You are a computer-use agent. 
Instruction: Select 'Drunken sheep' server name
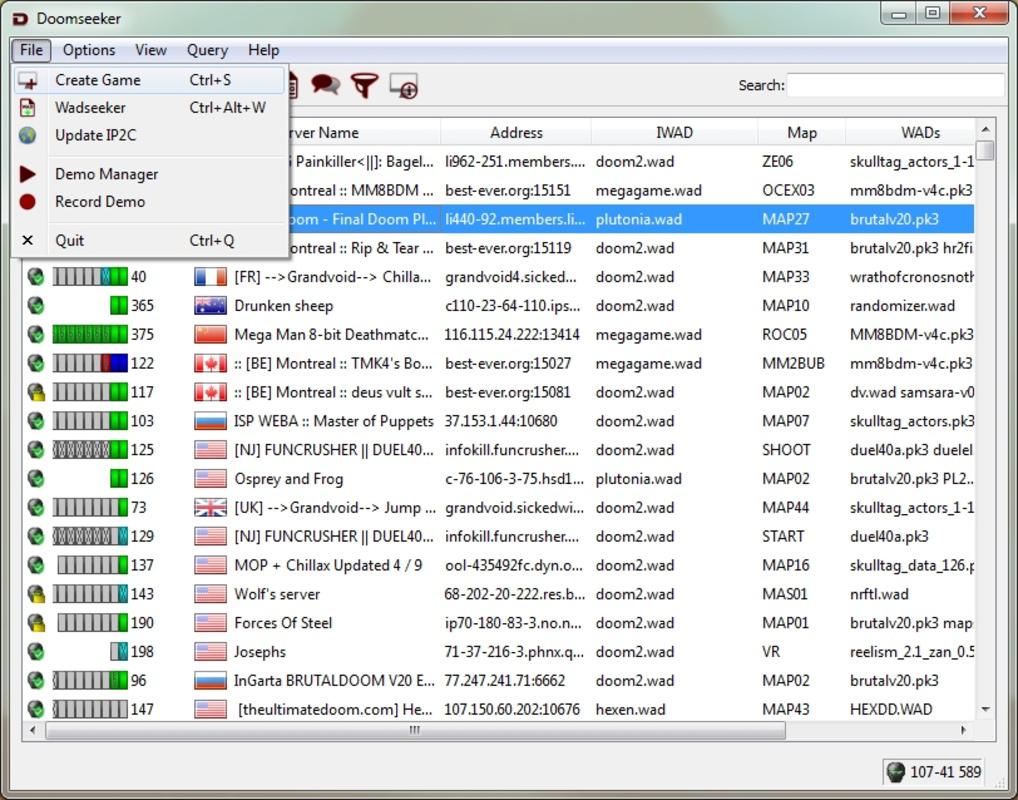click(284, 306)
